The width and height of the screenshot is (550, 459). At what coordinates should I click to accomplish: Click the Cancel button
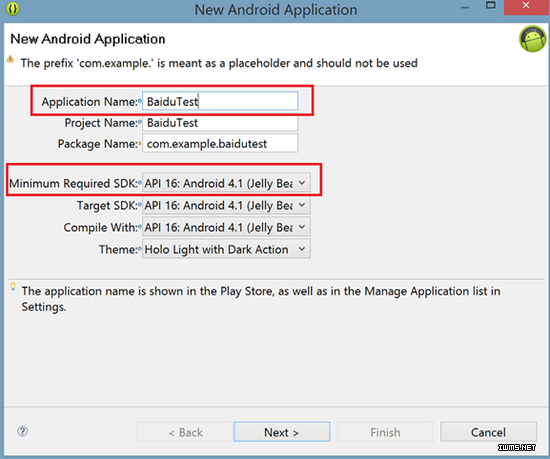488,432
